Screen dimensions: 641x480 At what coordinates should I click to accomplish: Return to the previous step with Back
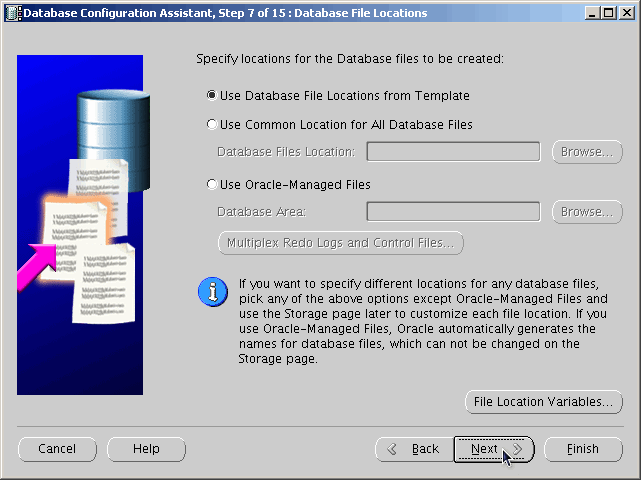tap(414, 449)
